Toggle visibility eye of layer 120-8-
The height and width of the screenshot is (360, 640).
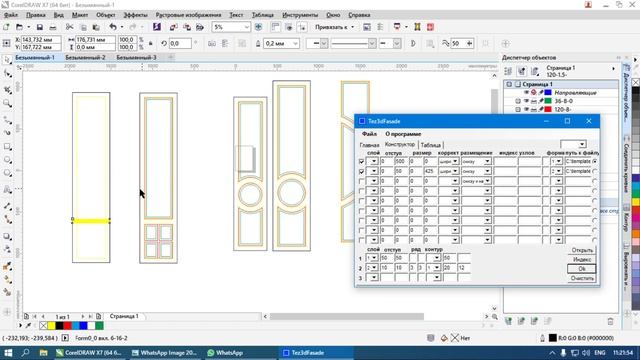click(x=527, y=109)
